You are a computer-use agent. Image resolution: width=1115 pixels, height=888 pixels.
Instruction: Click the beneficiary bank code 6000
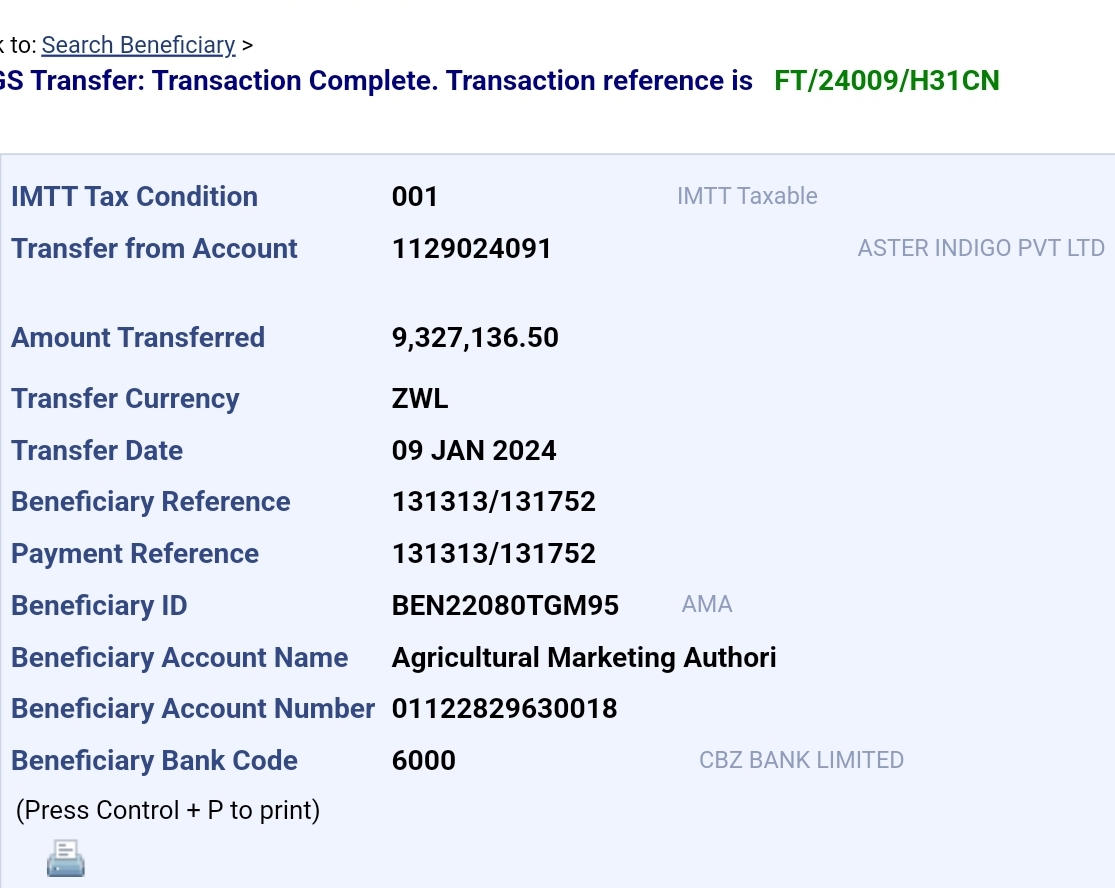point(424,761)
